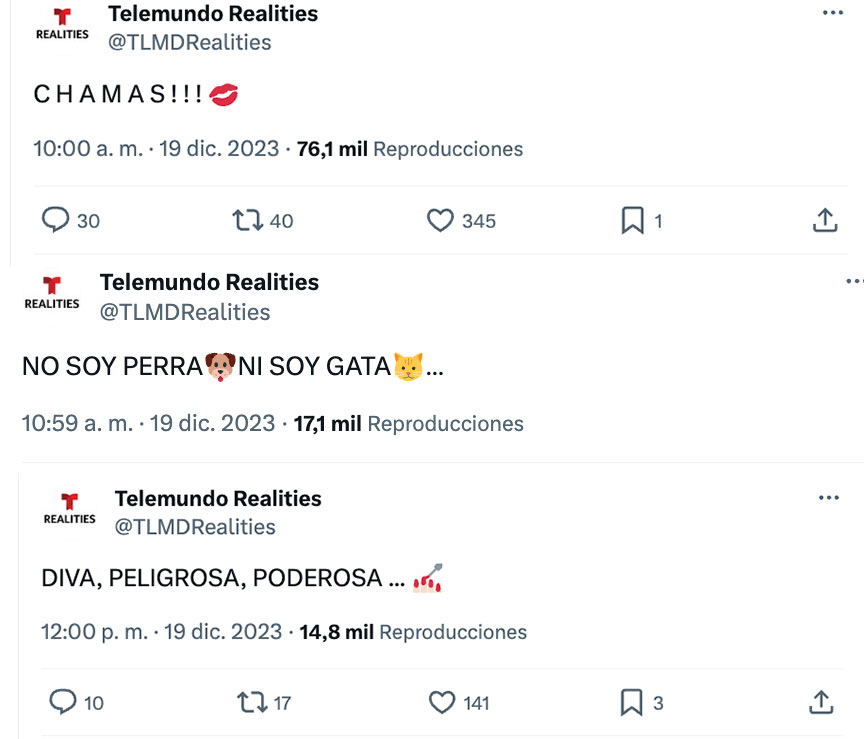864x739 pixels.
Task: Like the CHAMAS tweet
Action: 440,220
